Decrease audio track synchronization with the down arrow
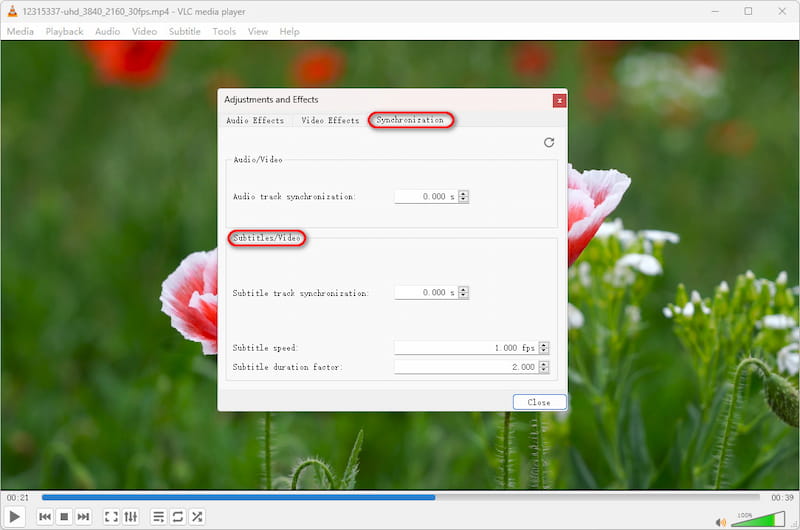800x530 pixels. click(463, 199)
